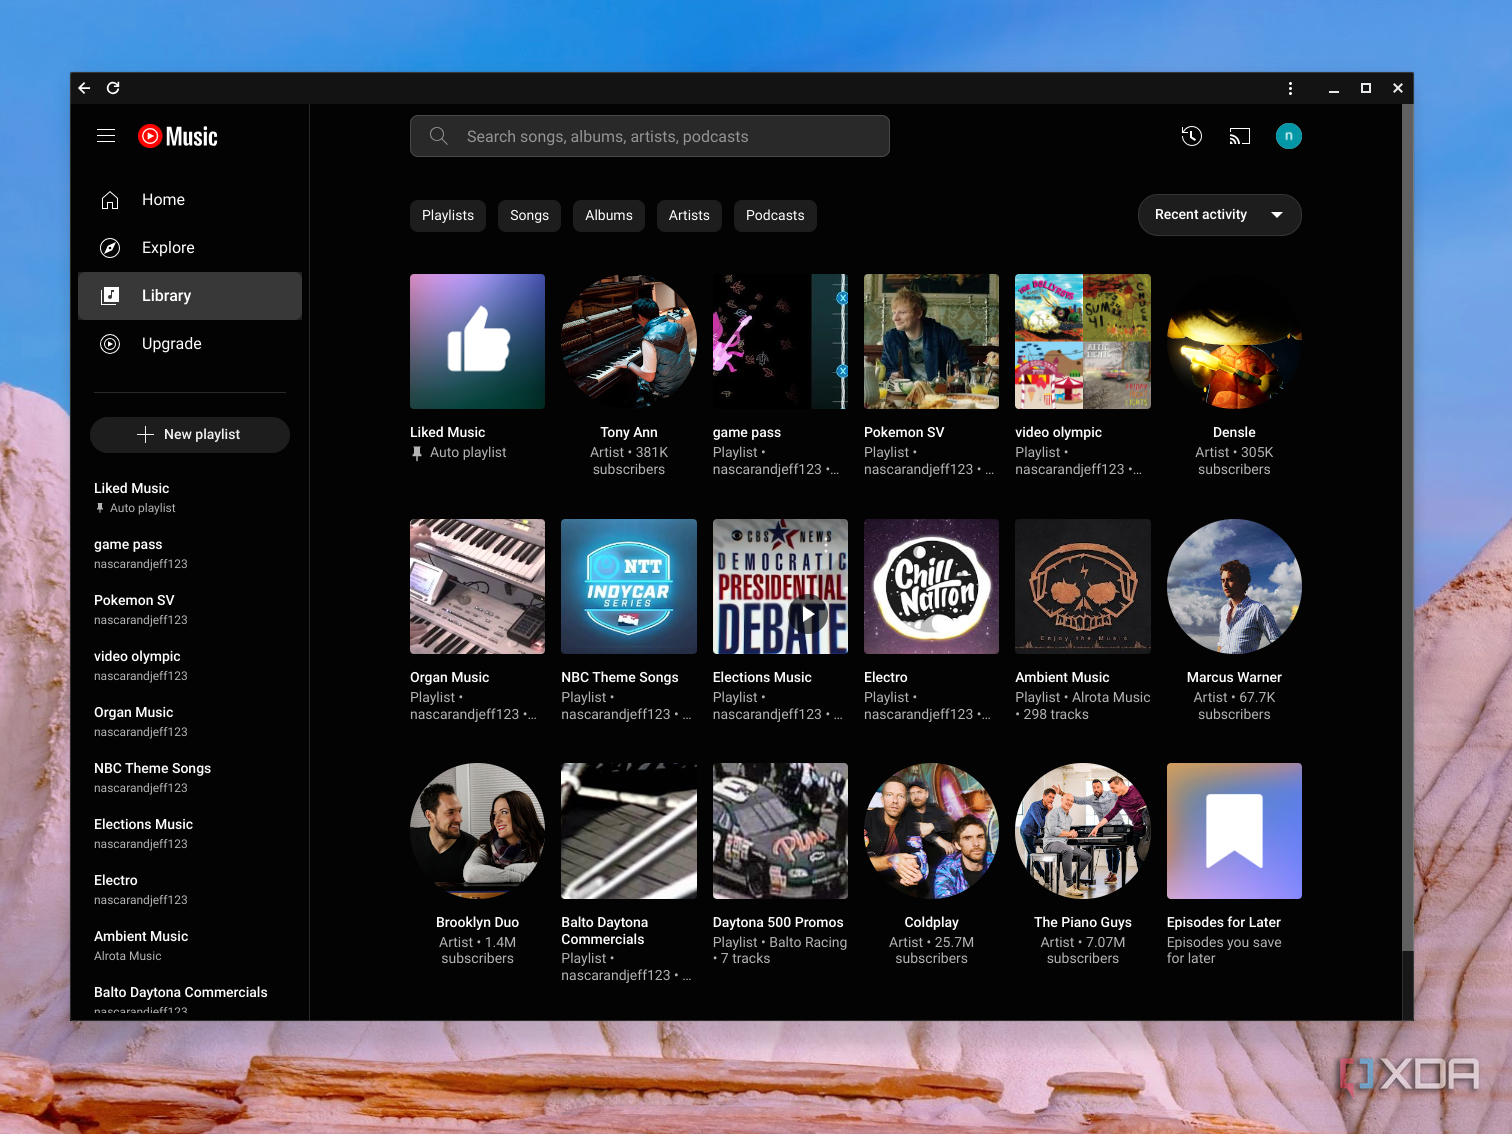Viewport: 1512px width, 1134px height.
Task: Play the Elections Music playlist overlay button
Action: coord(809,616)
